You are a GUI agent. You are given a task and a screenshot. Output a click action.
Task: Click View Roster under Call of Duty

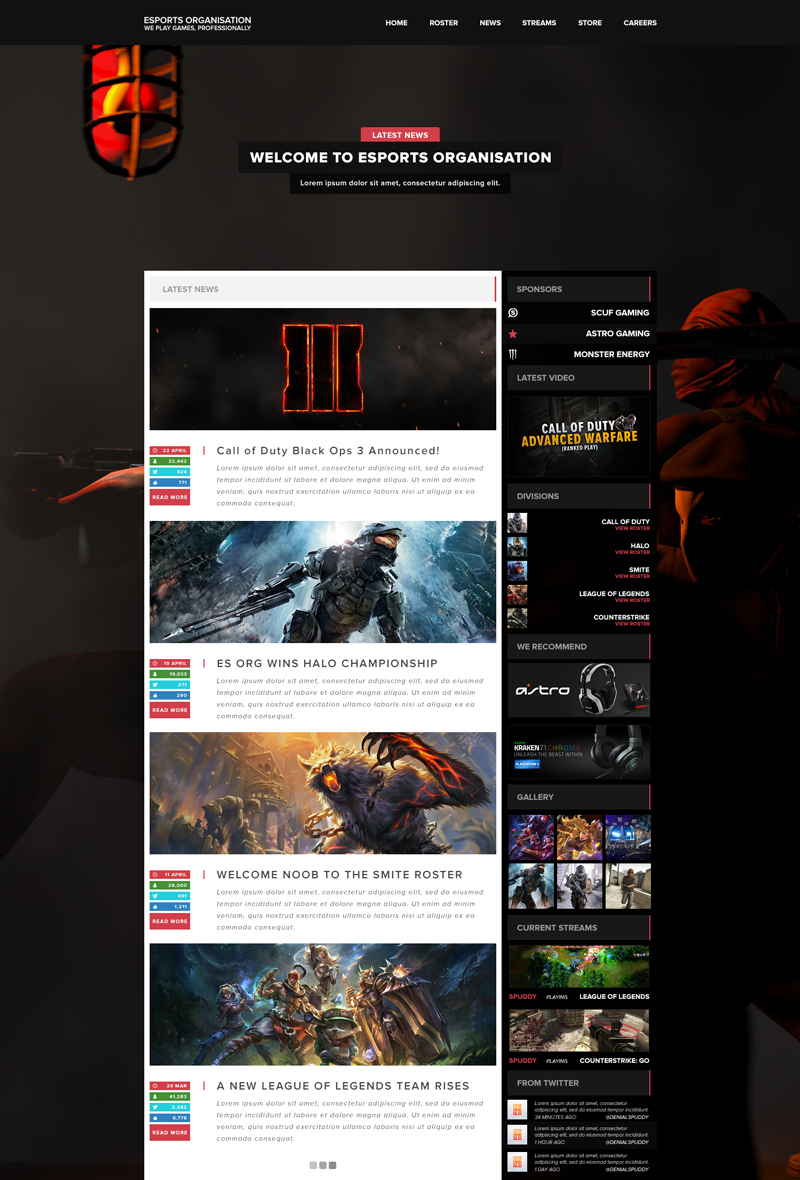pyautogui.click(x=632, y=528)
